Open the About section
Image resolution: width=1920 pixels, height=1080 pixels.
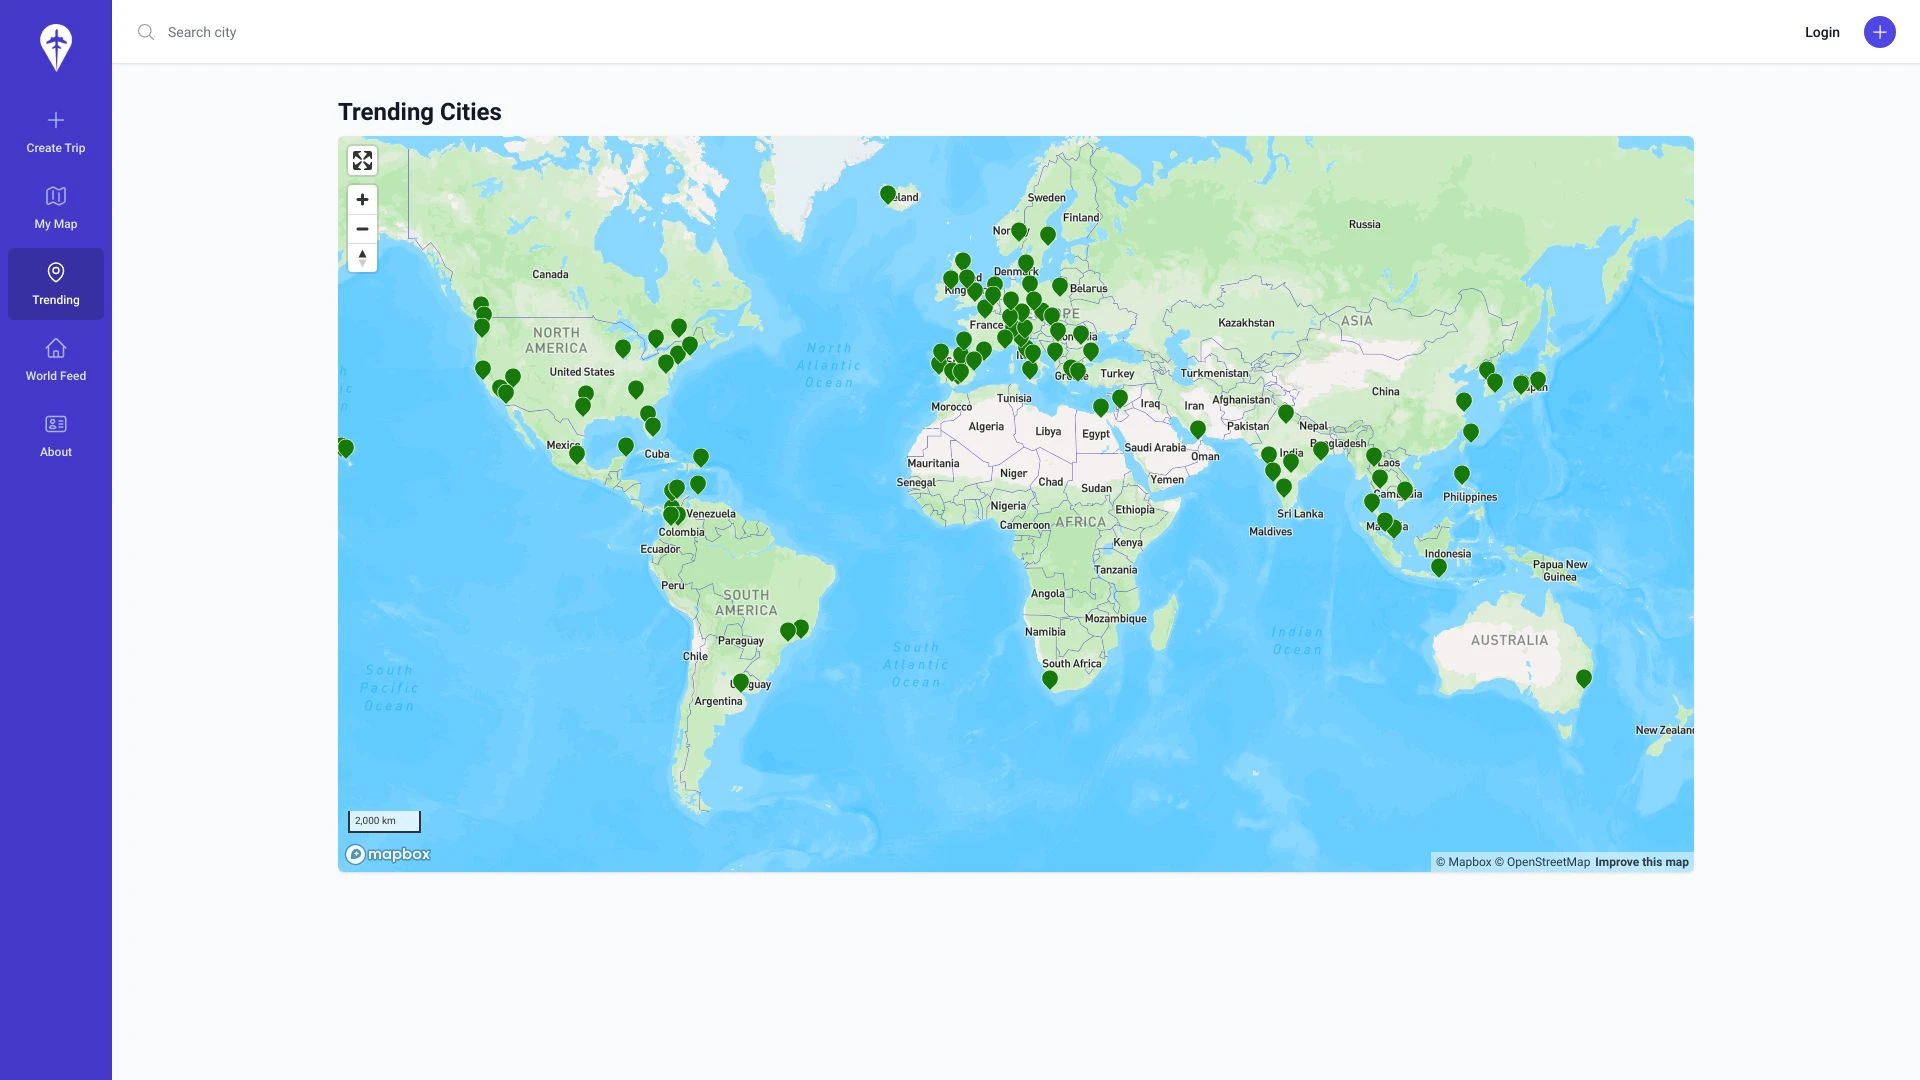[55, 435]
